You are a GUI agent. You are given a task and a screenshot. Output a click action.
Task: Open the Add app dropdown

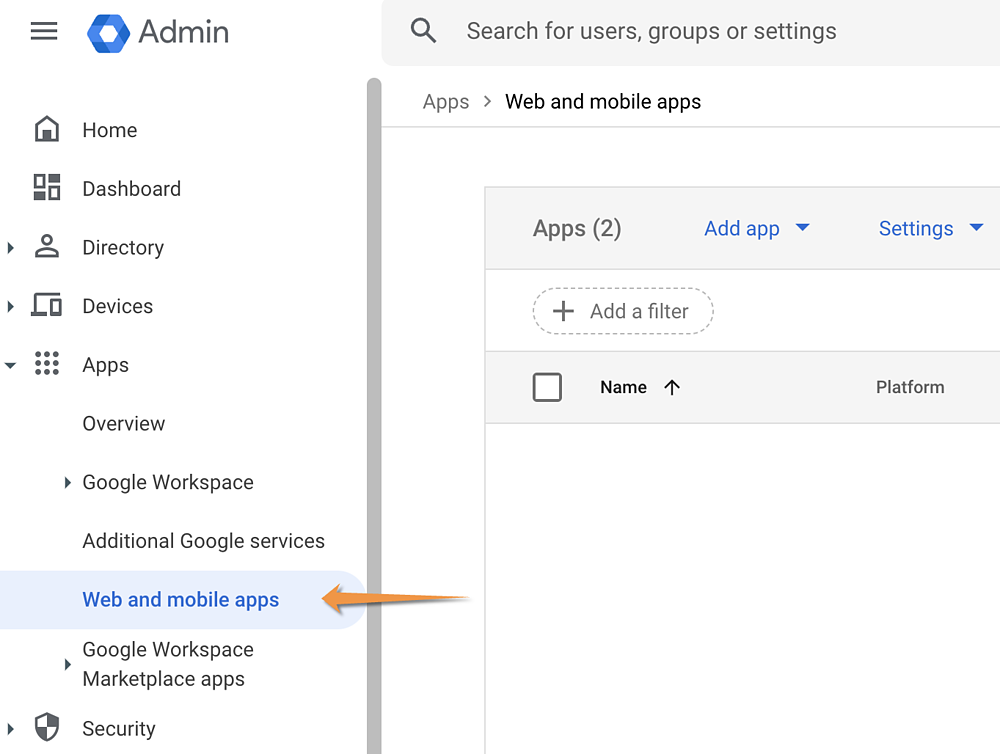756,228
